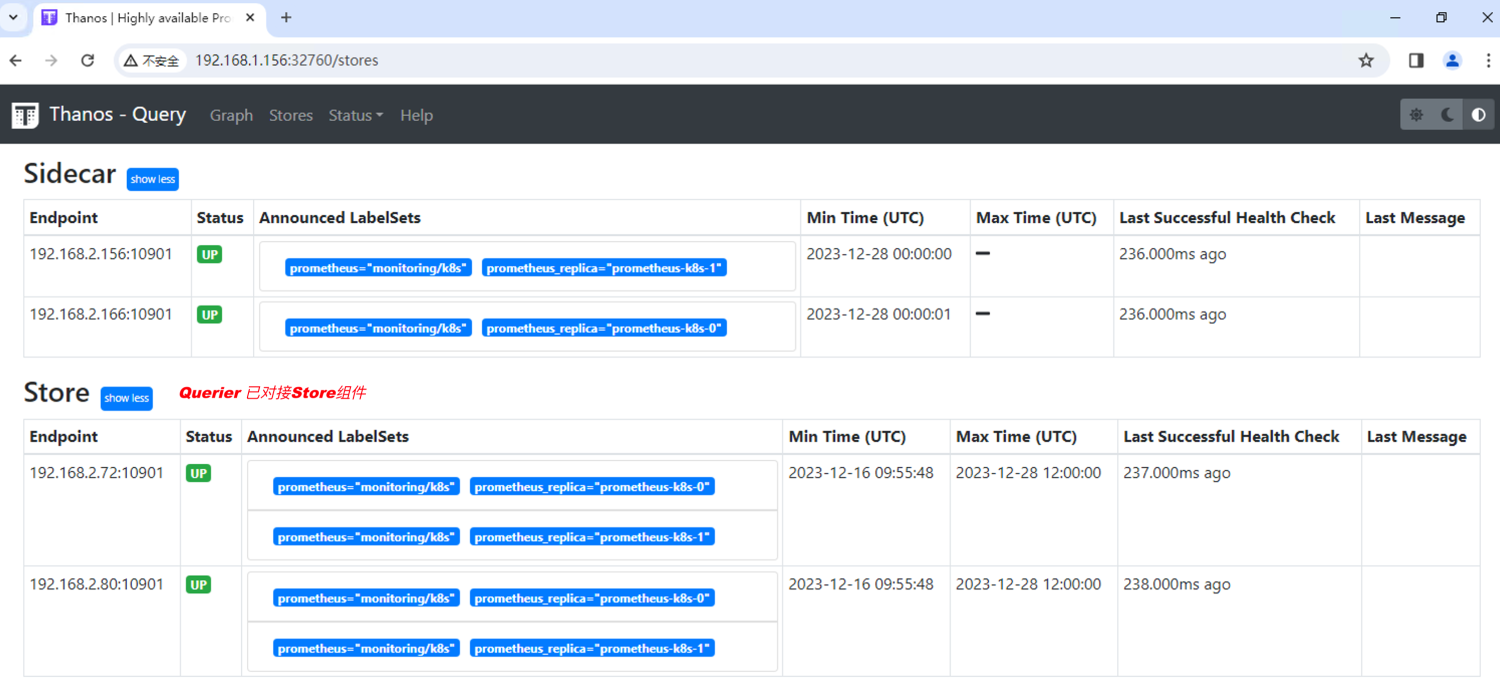Open the tab search dropdown arrow
Screen dimensions: 1500x689
click(x=14, y=17)
